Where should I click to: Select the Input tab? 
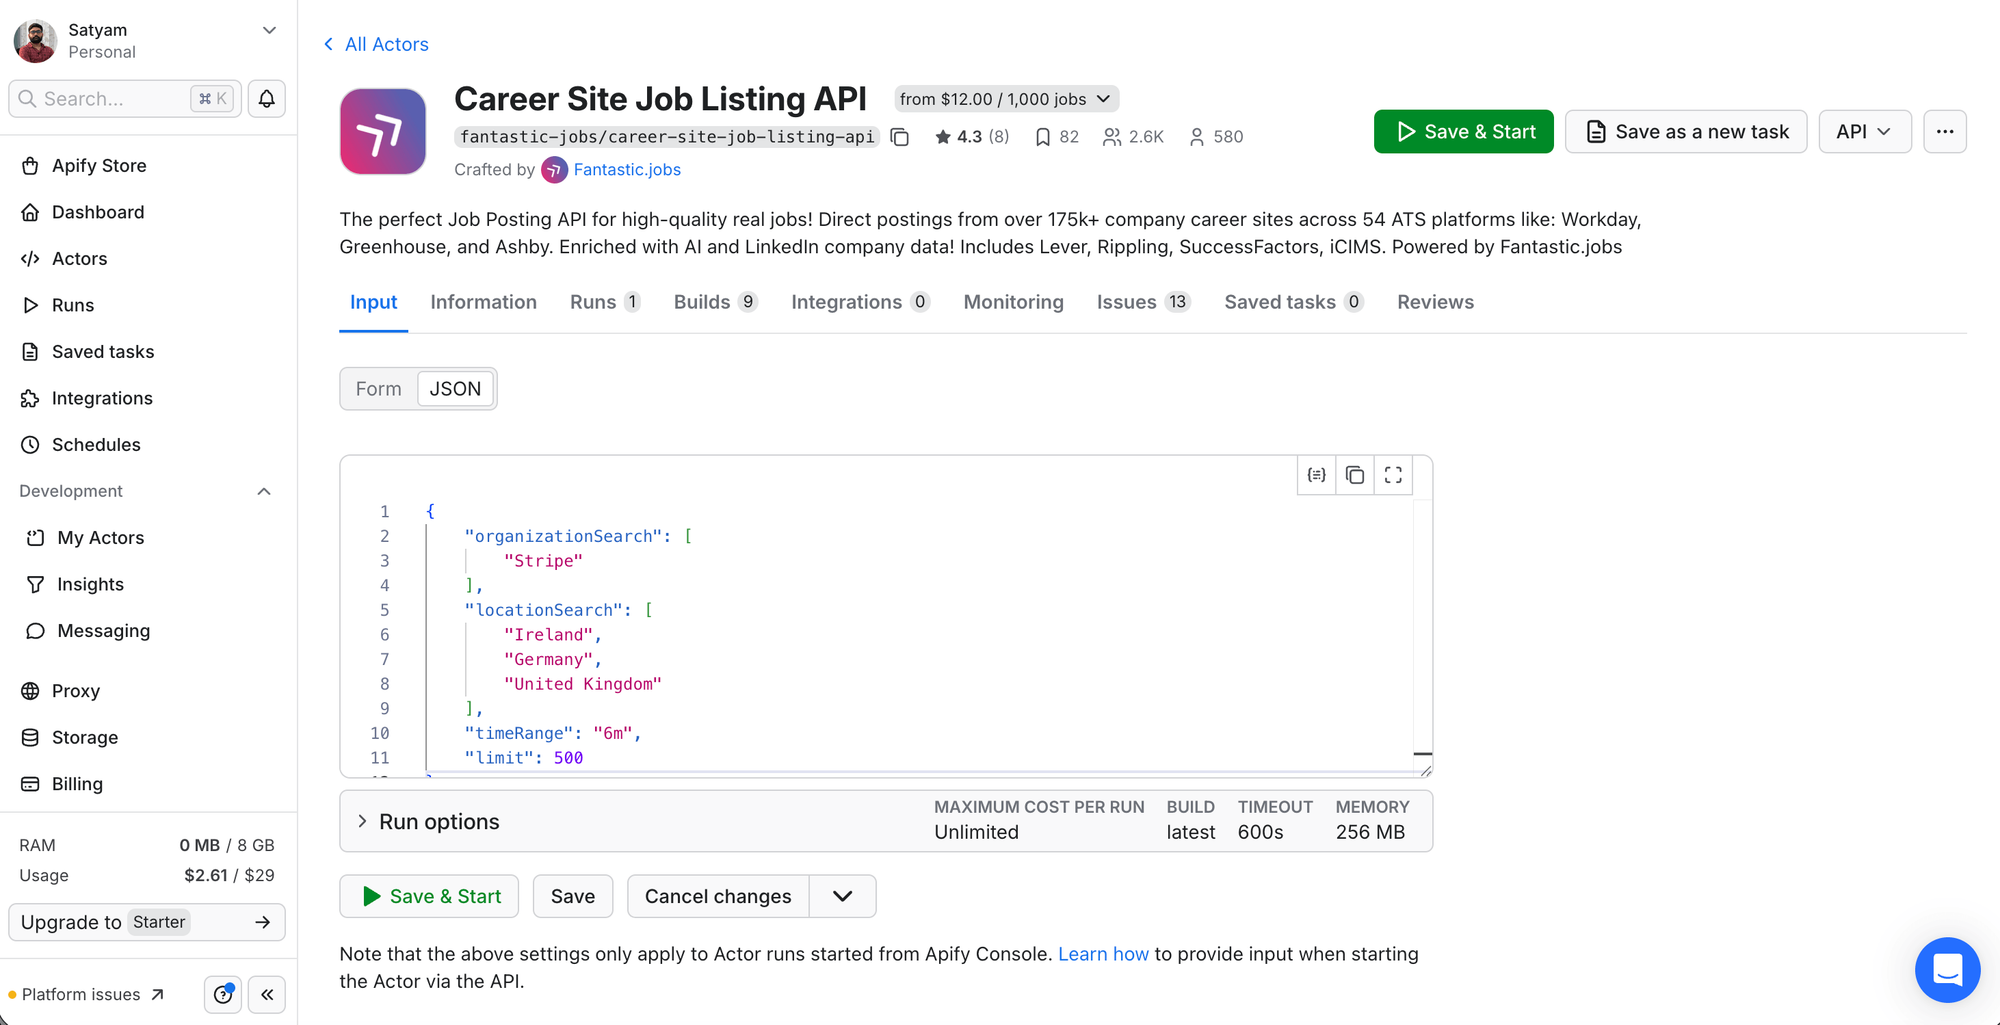pyautogui.click(x=374, y=302)
